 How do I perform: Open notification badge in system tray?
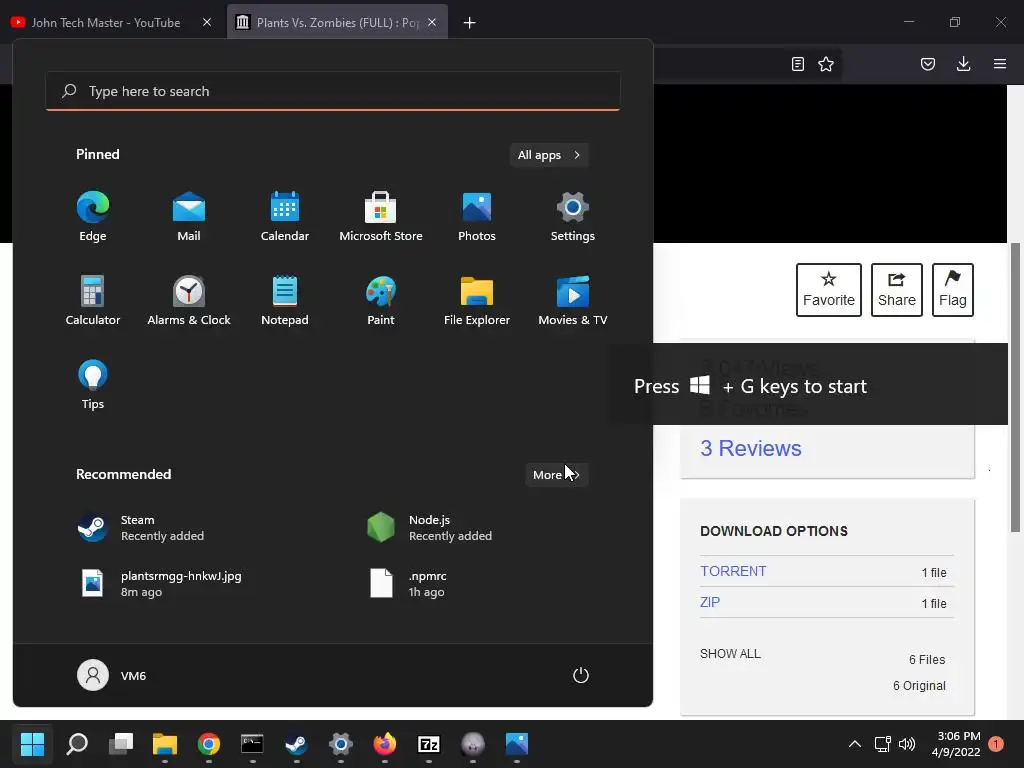[996, 744]
